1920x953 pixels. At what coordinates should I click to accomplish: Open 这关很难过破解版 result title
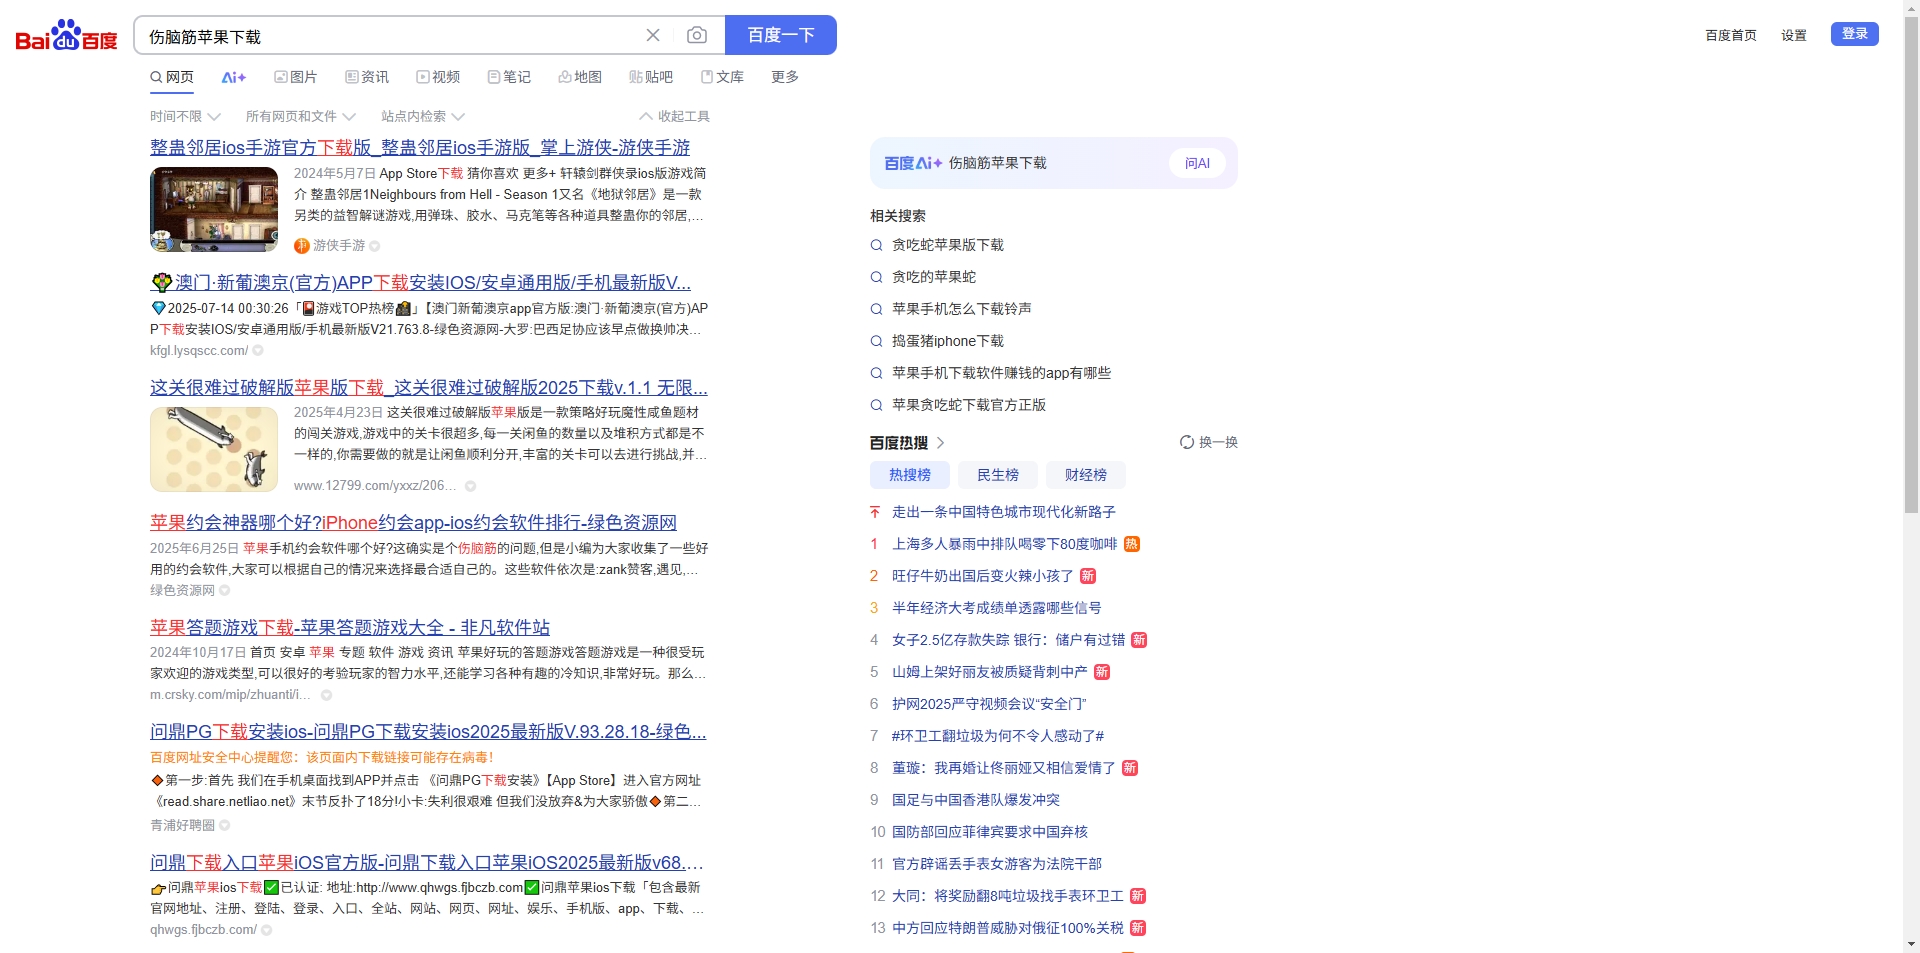click(429, 388)
